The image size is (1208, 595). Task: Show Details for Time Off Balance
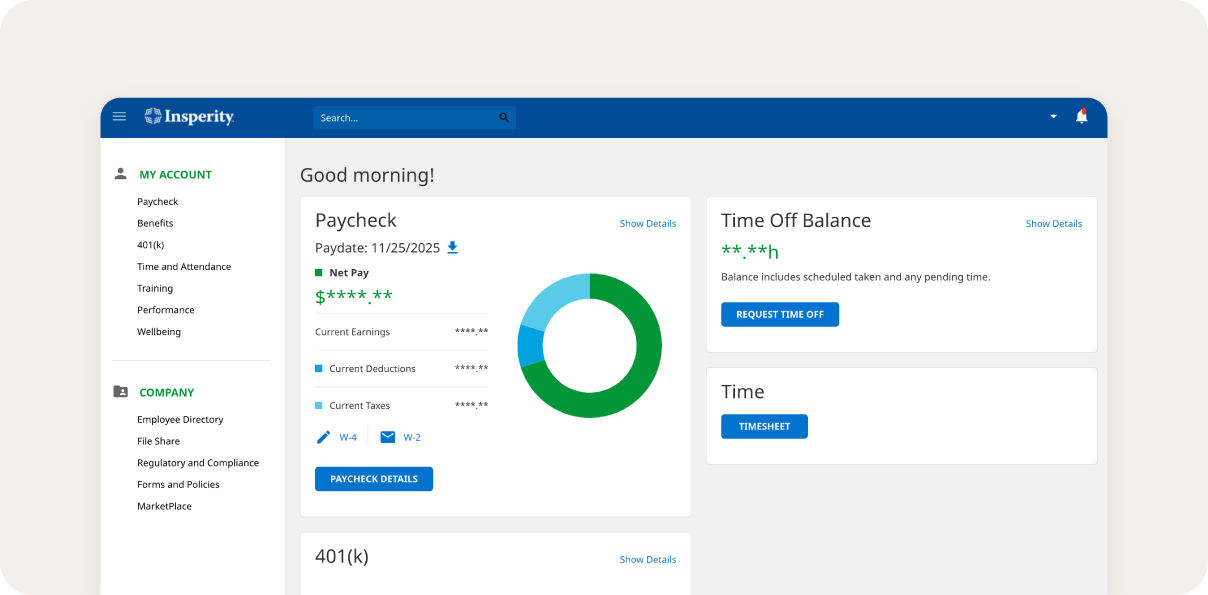tap(1053, 223)
